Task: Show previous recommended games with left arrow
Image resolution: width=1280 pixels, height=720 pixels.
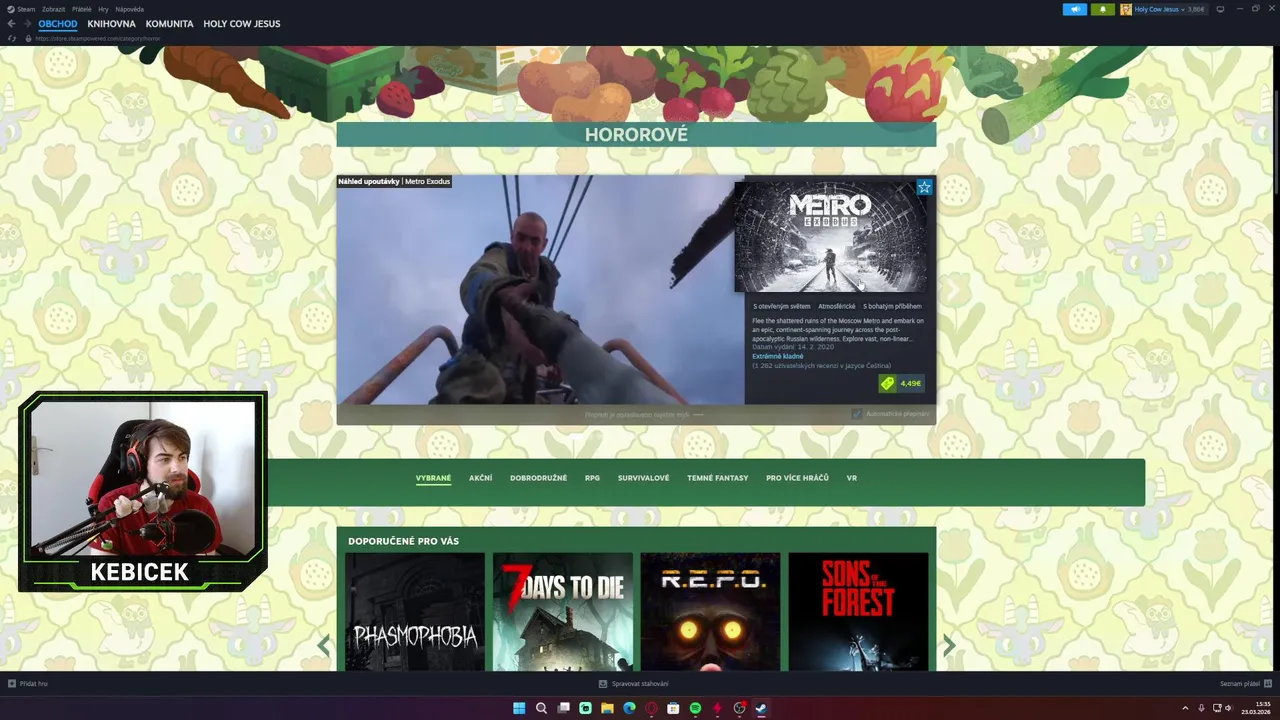Action: tap(323, 645)
